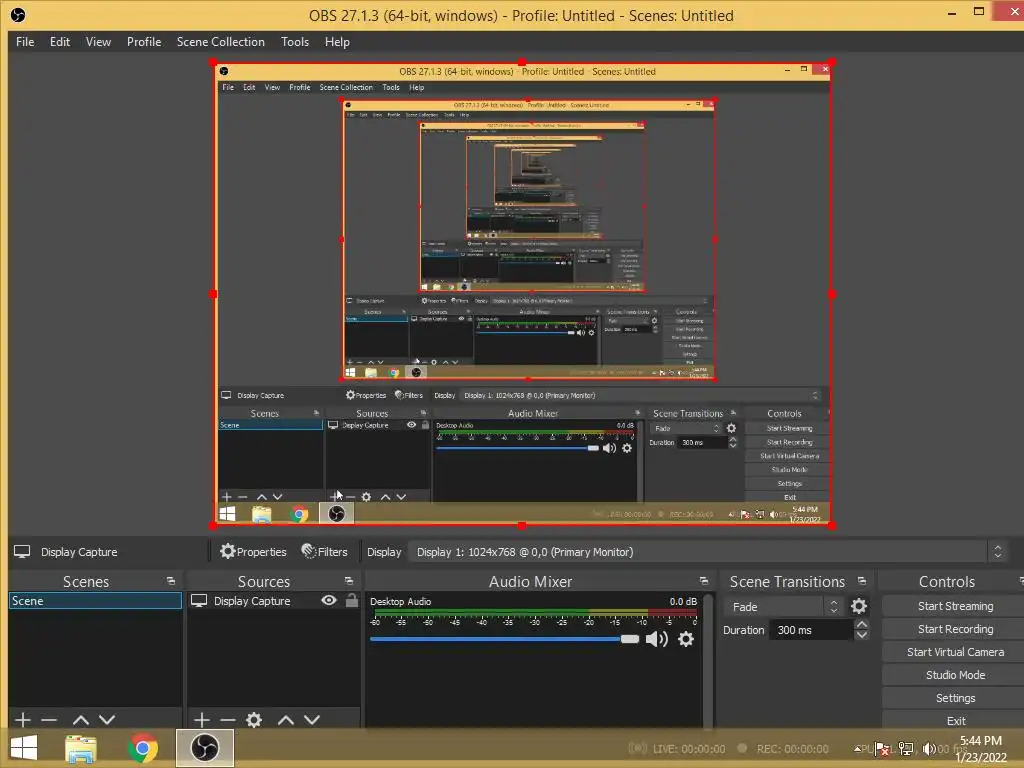Open the Windows Start menu

[x=24, y=748]
